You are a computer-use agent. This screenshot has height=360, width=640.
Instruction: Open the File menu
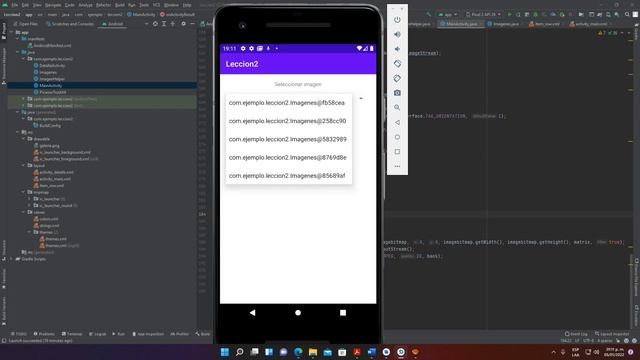15,5
